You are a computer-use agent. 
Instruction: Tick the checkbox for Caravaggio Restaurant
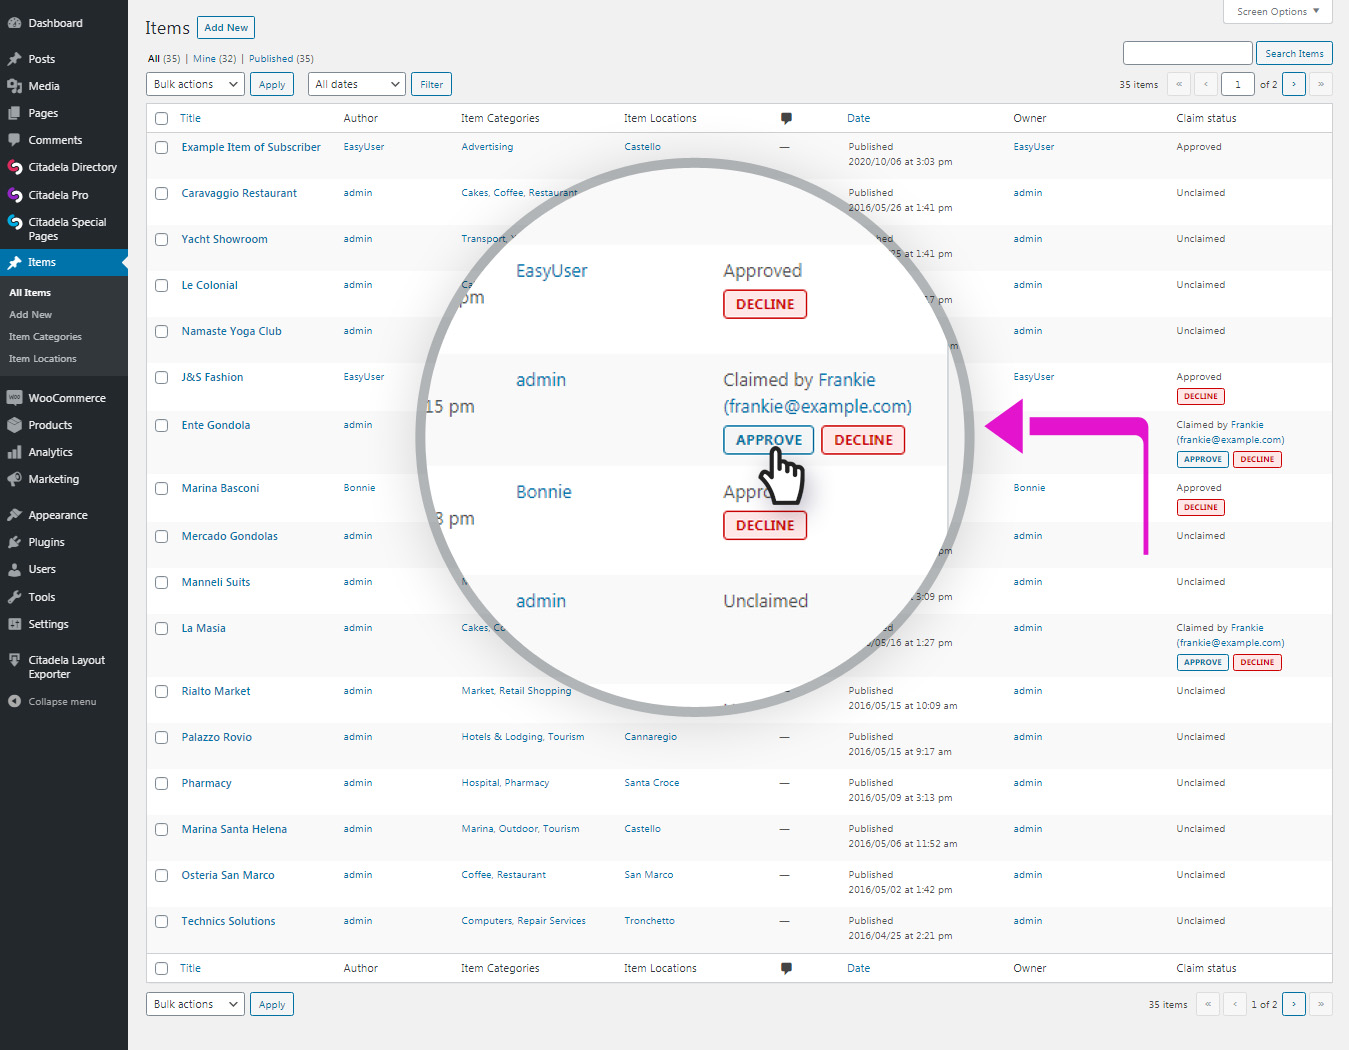coord(161,193)
